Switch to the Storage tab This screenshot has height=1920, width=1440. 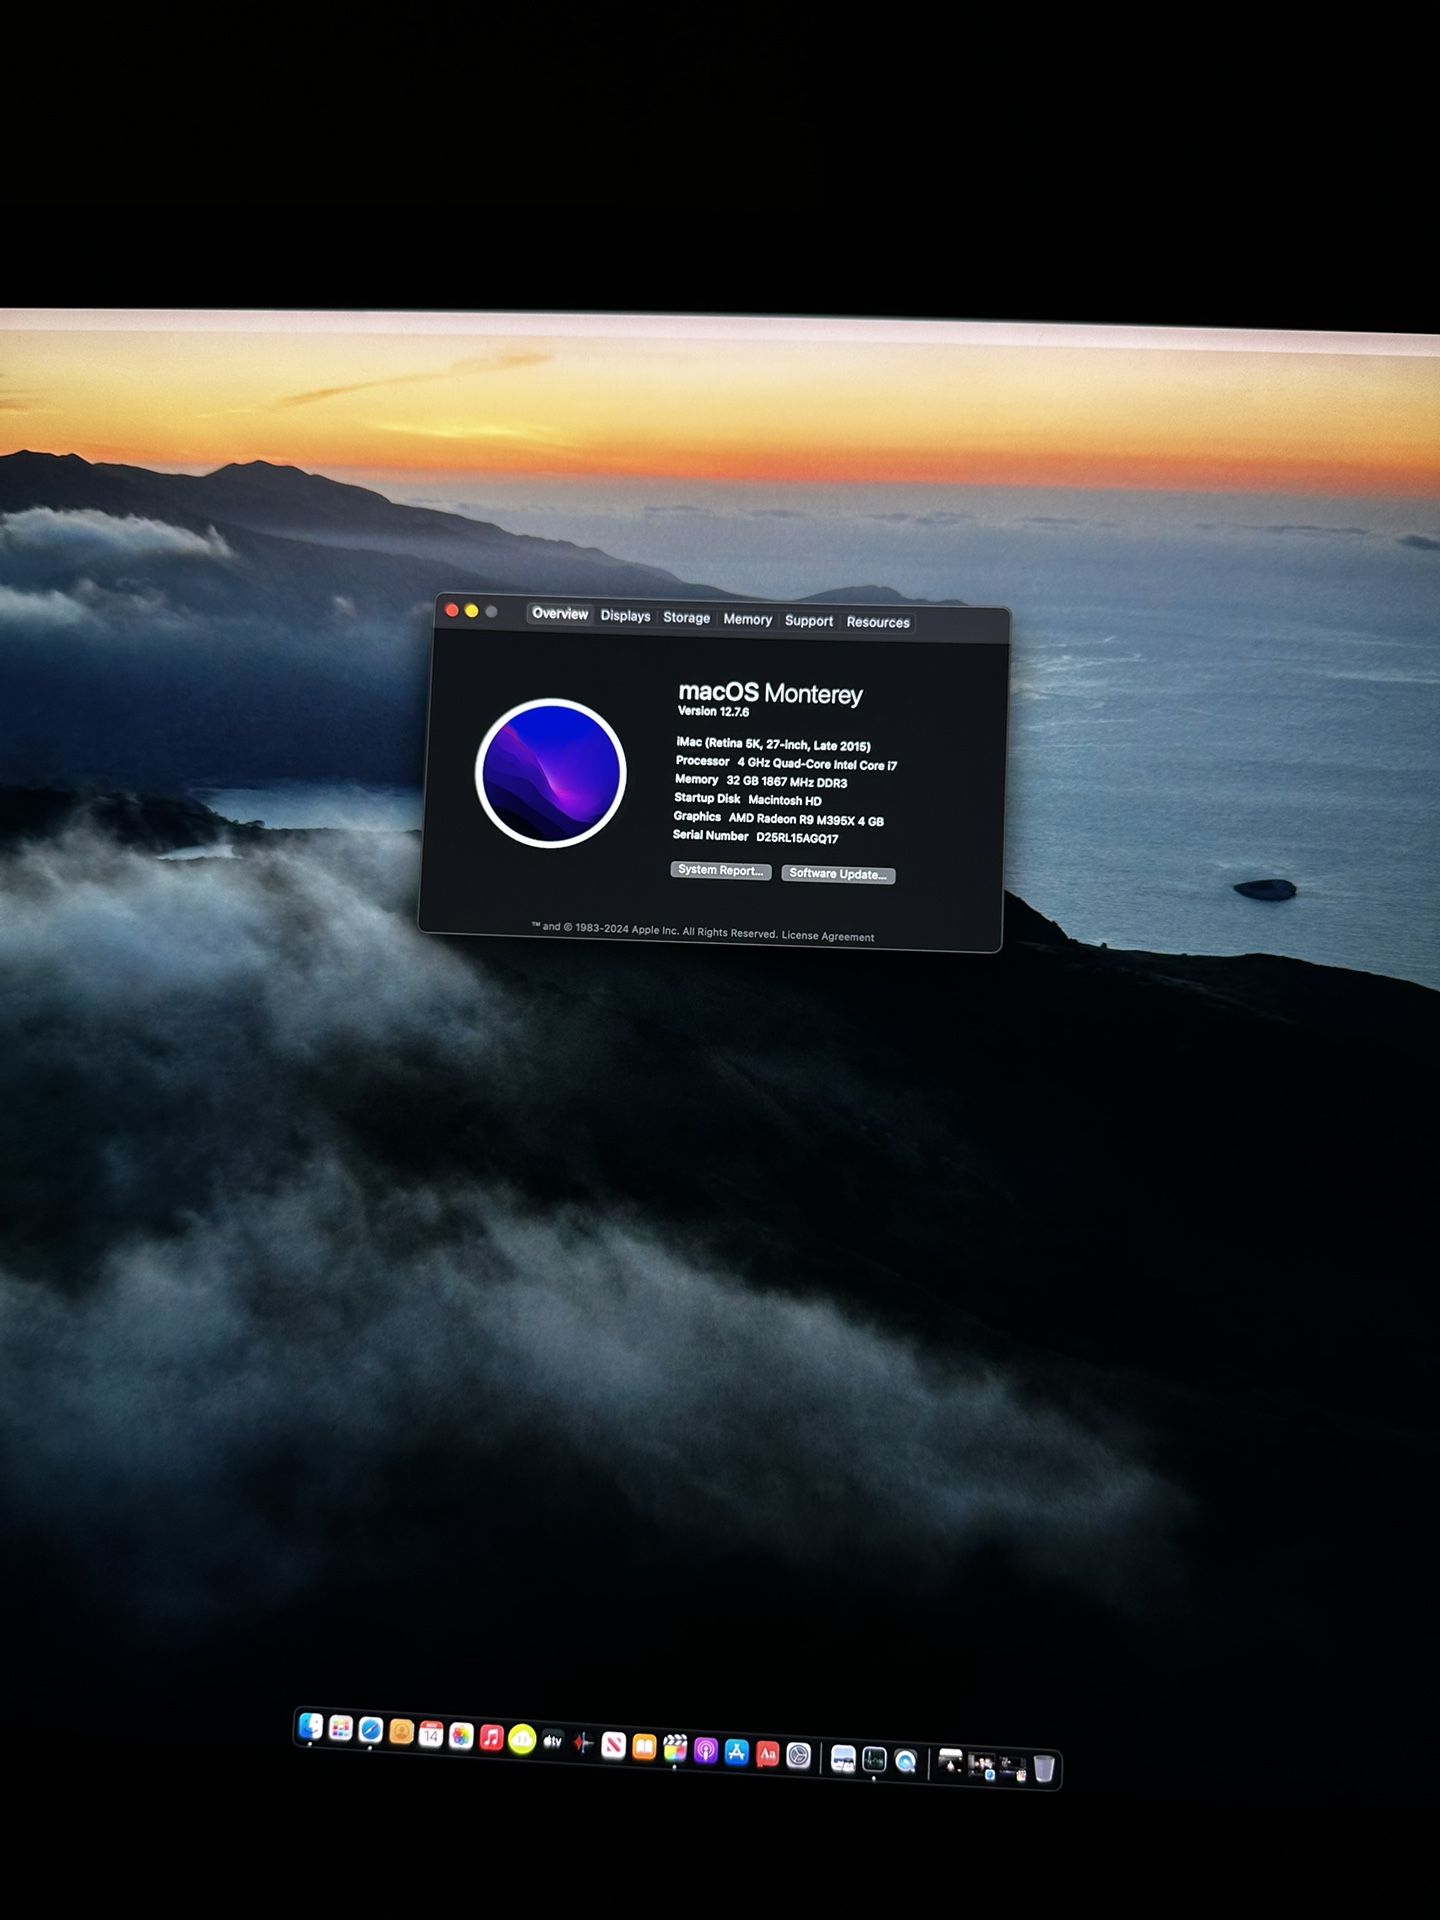(x=687, y=618)
